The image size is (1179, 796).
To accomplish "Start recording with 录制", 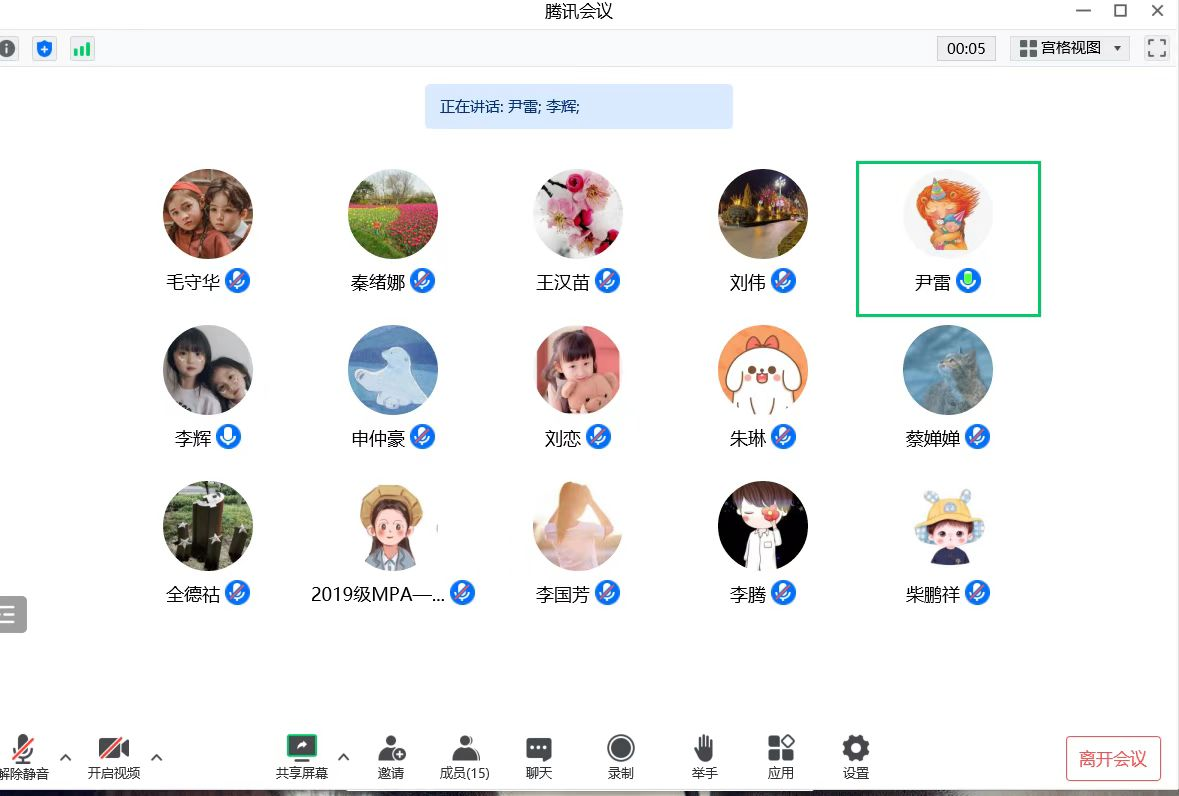I will [x=620, y=757].
